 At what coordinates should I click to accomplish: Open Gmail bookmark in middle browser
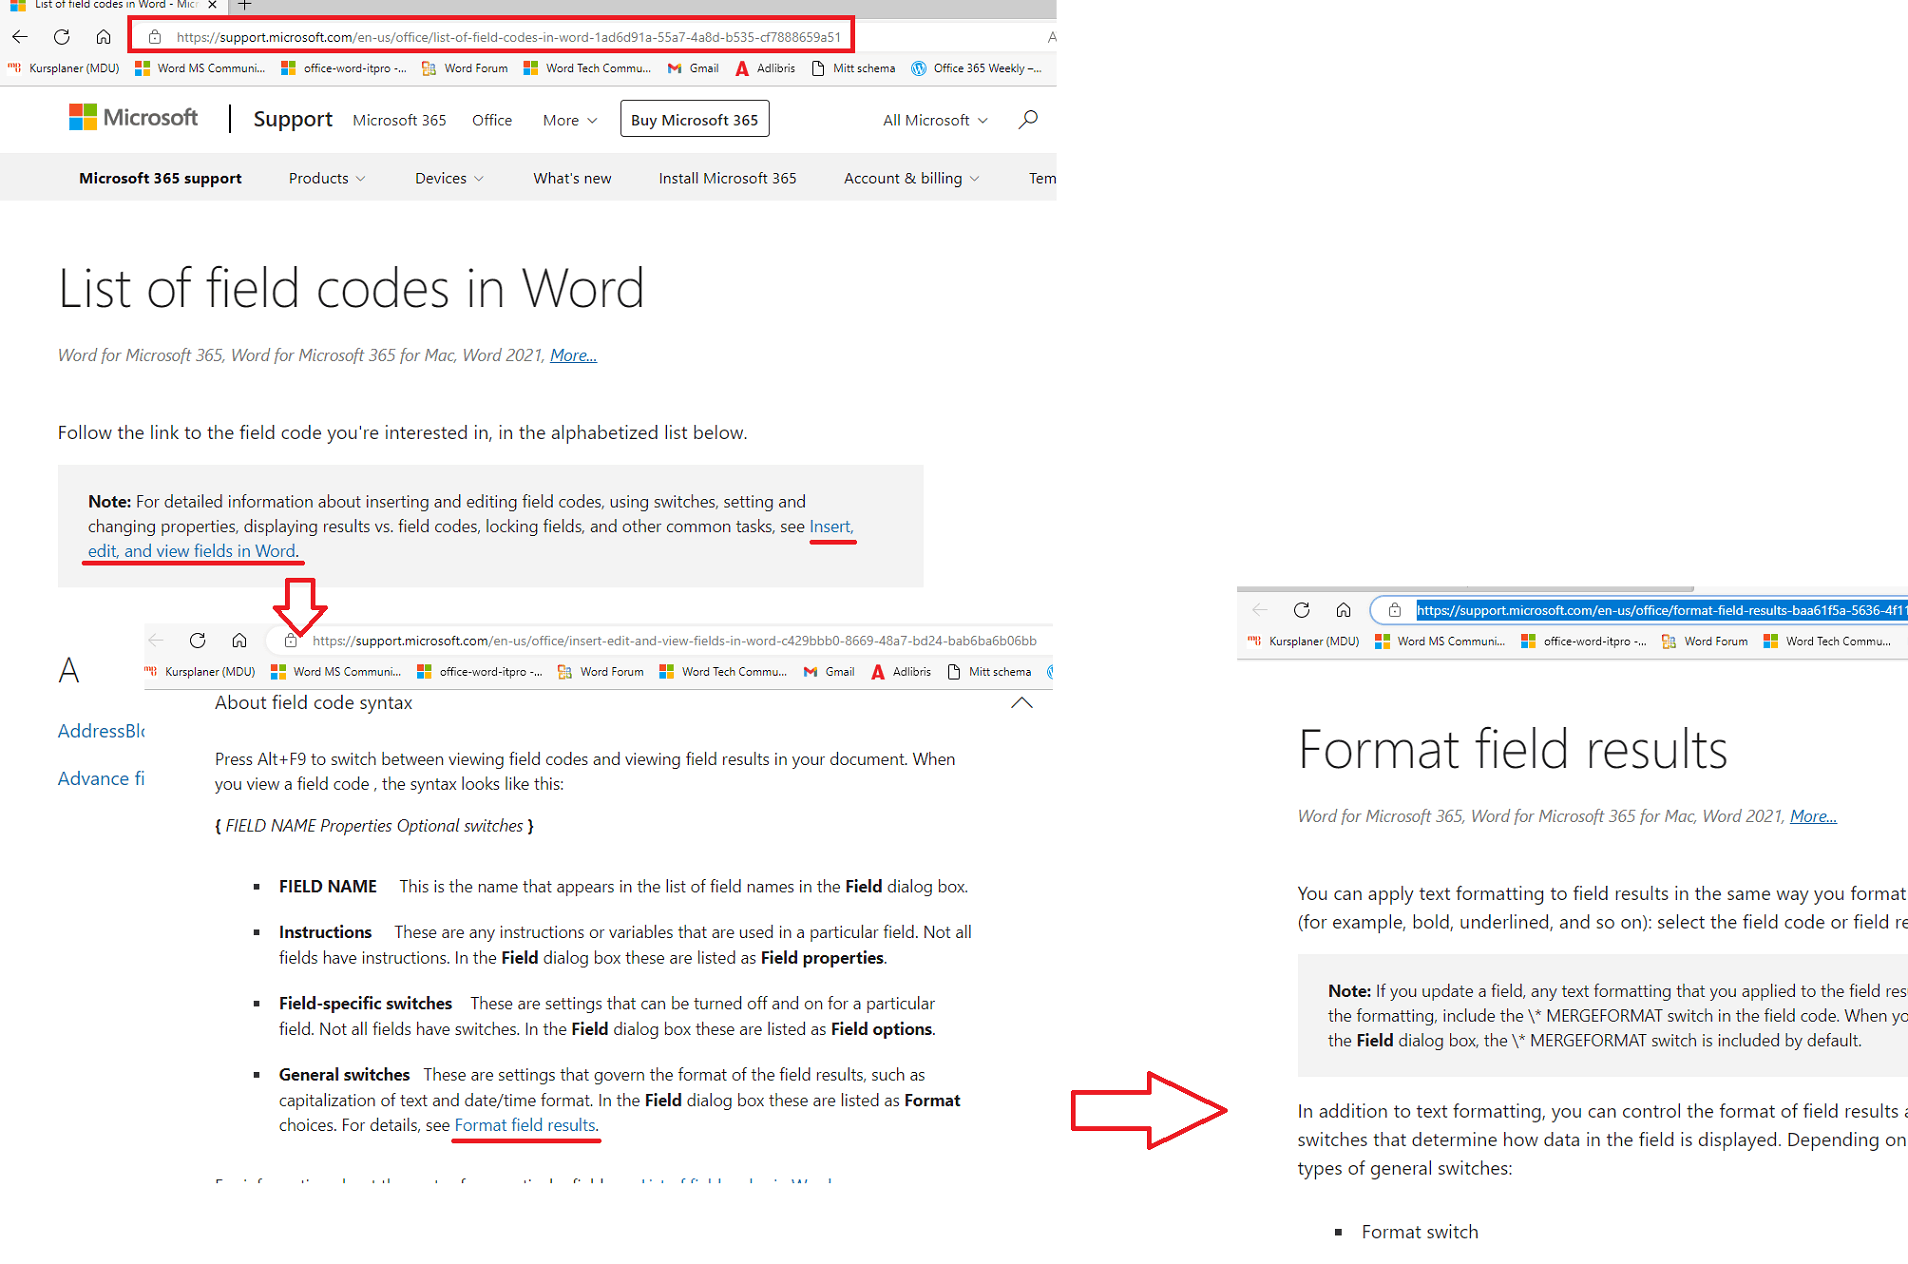[x=829, y=672]
